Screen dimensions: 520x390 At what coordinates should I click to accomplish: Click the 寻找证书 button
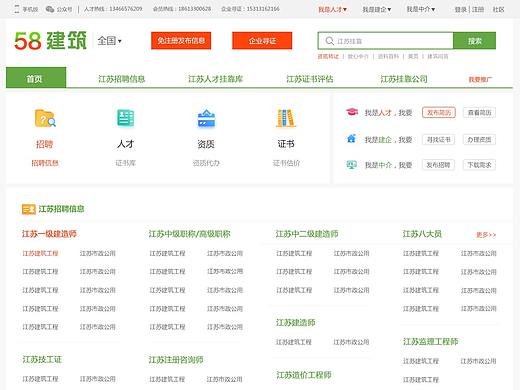click(439, 139)
